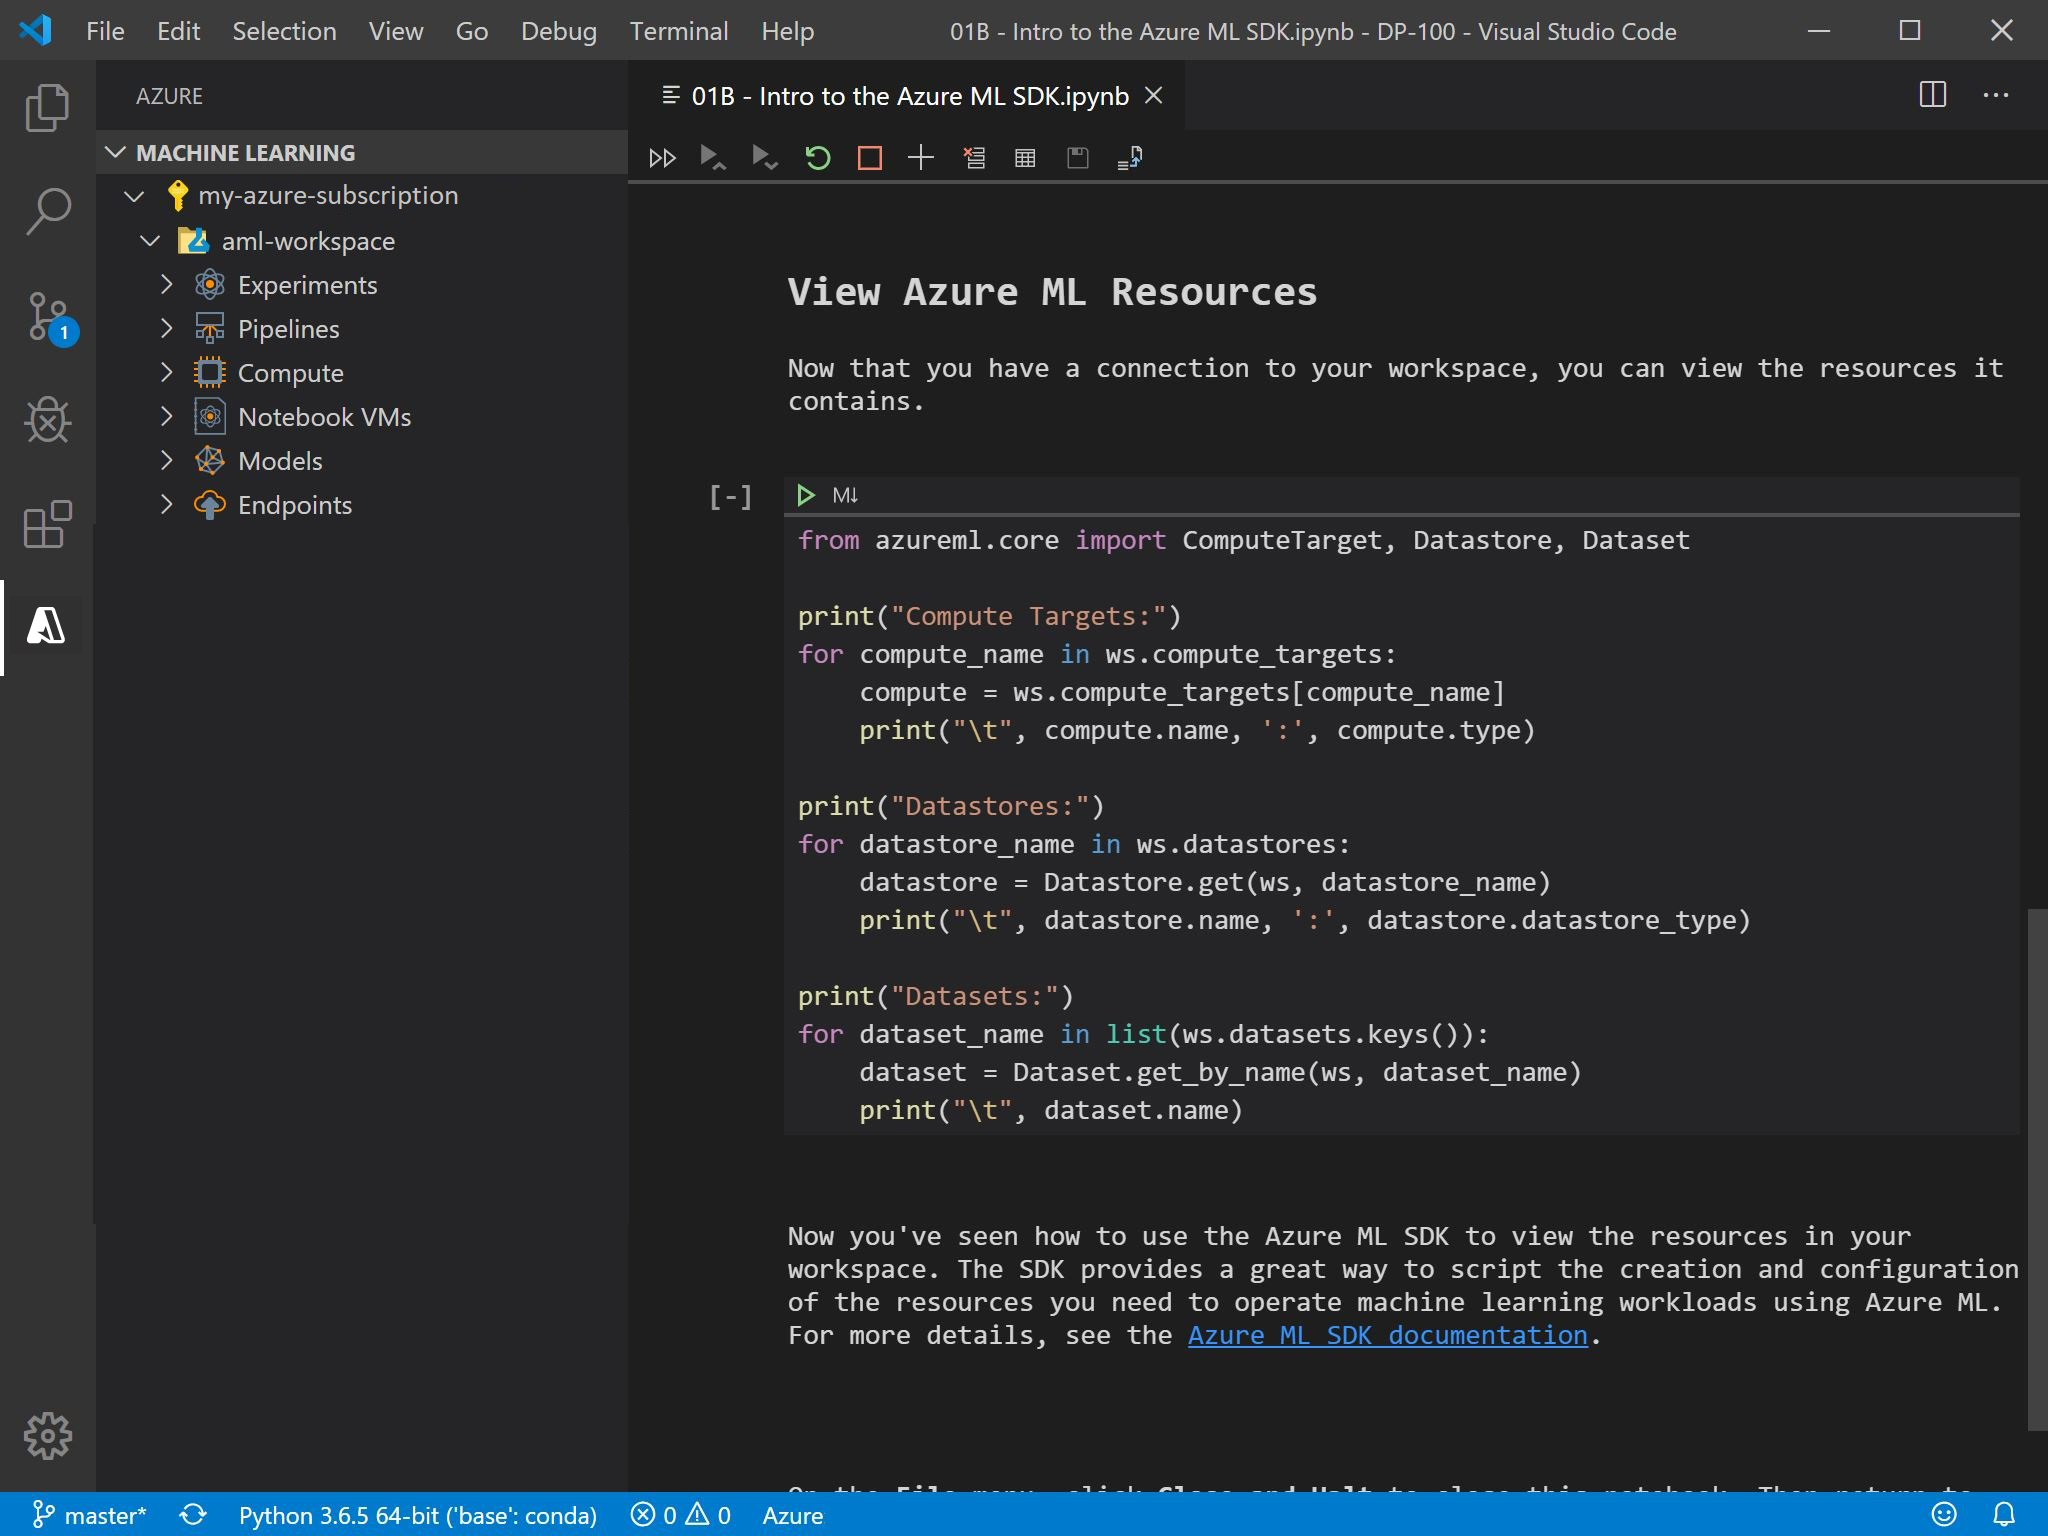This screenshot has width=2048, height=1536.
Task: Open the Search view in activity bar
Action: pos(47,211)
